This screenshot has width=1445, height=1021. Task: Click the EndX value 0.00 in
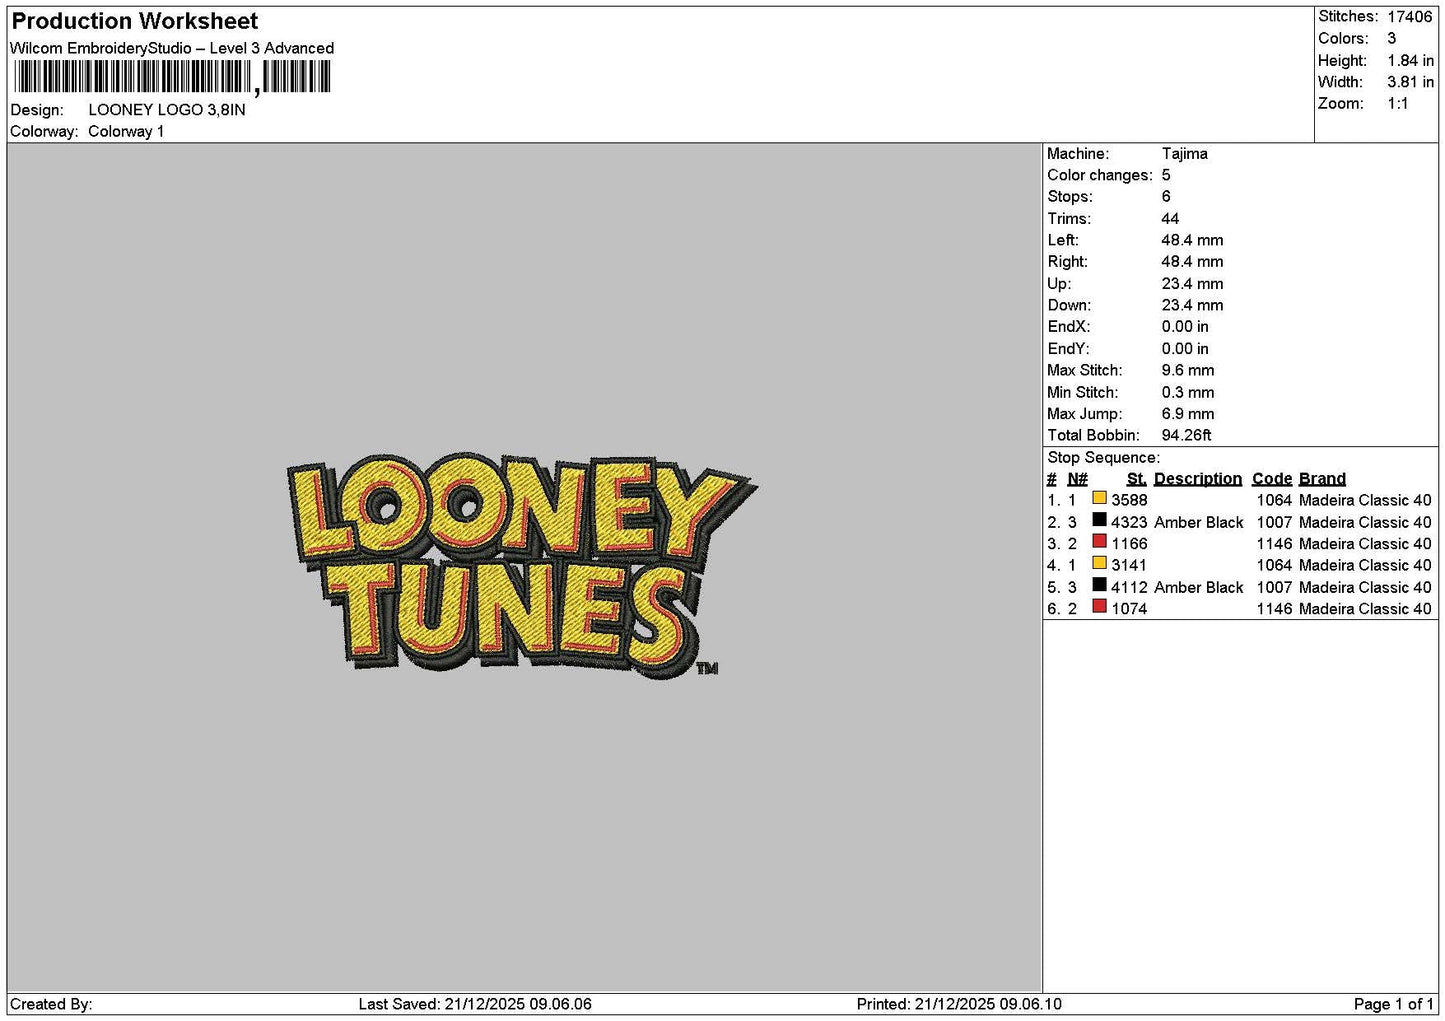tap(1185, 327)
